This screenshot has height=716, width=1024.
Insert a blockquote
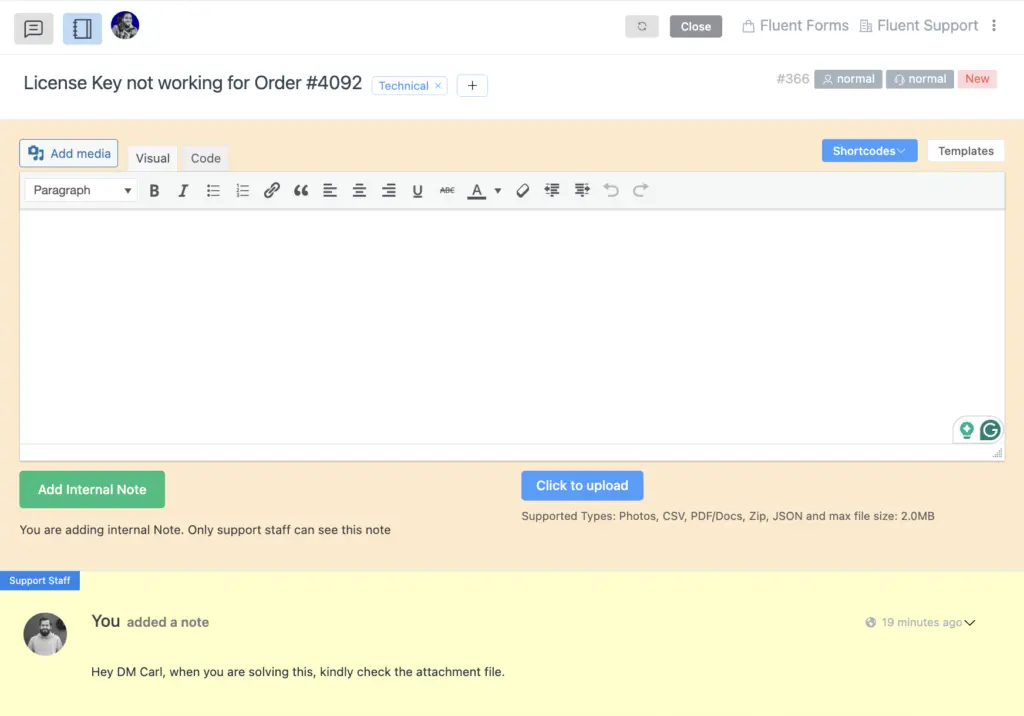[301, 190]
